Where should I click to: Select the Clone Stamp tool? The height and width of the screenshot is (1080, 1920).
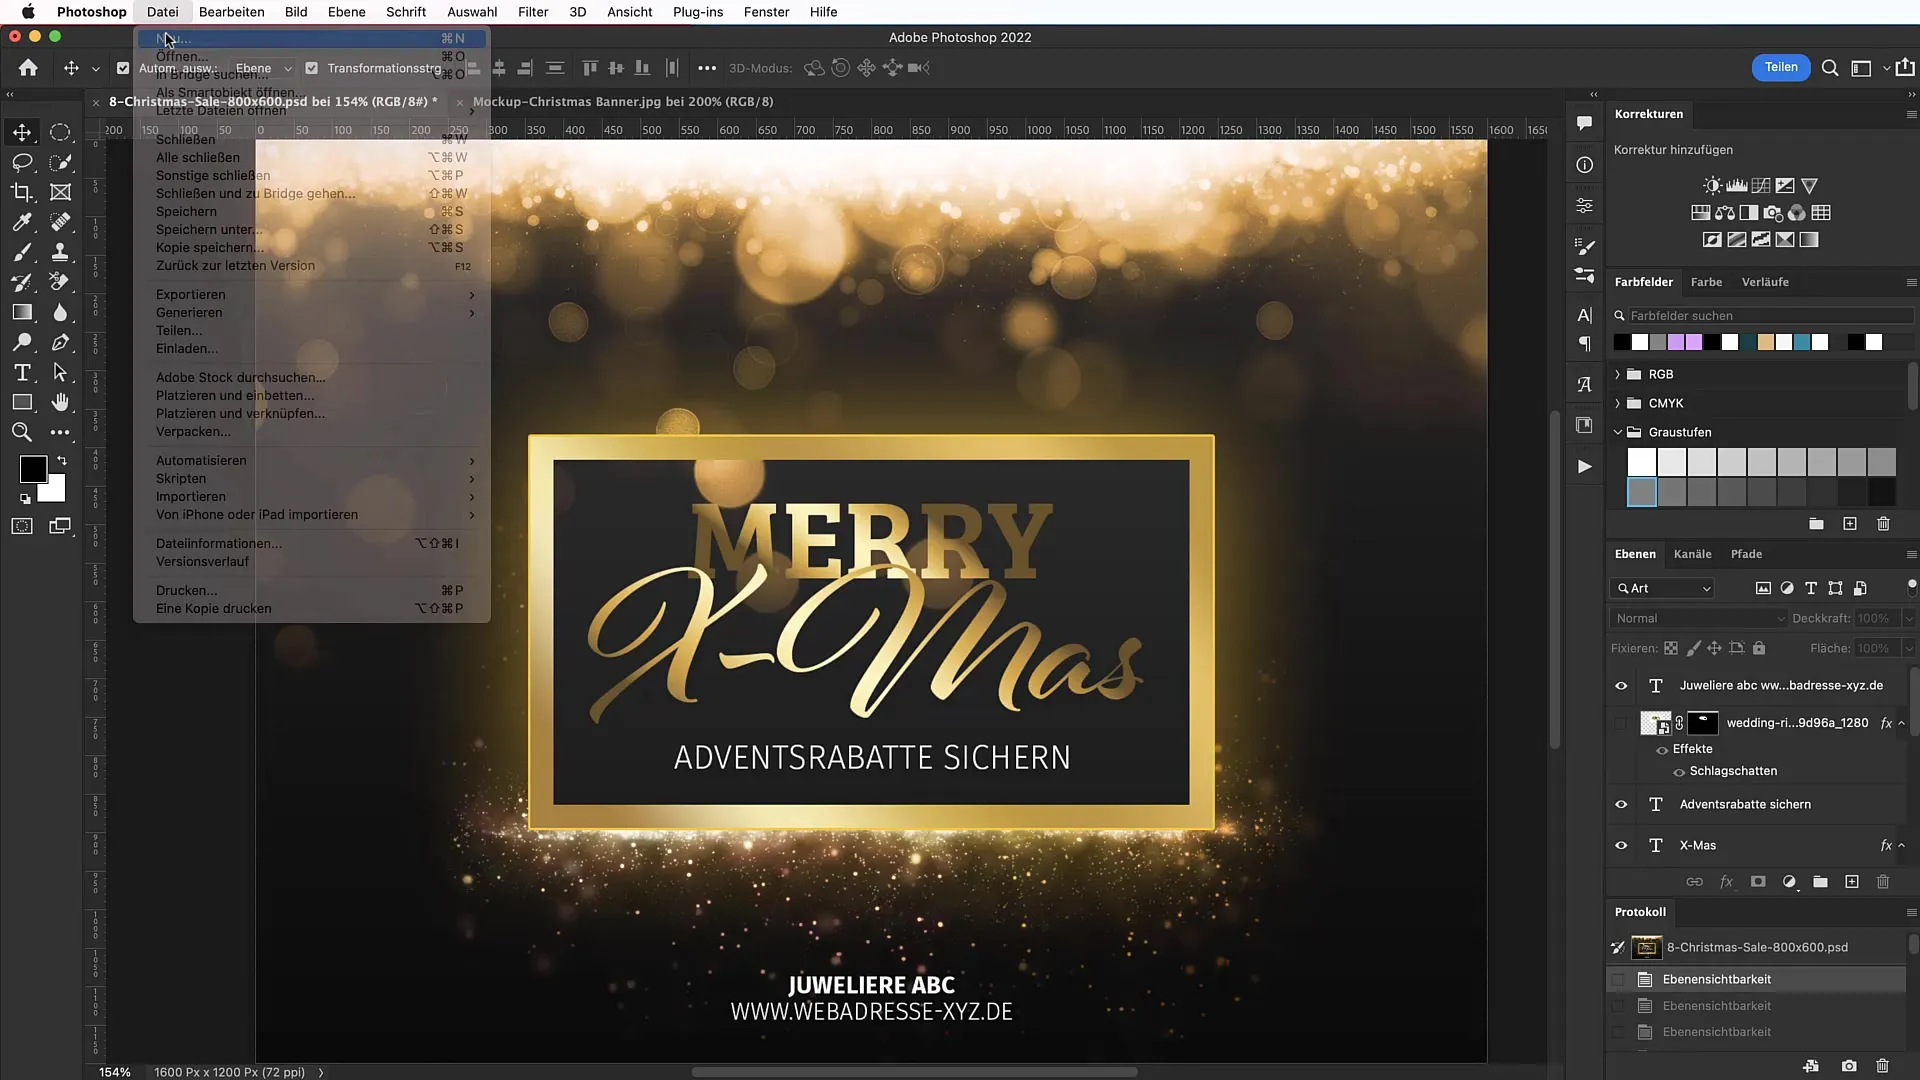point(60,252)
